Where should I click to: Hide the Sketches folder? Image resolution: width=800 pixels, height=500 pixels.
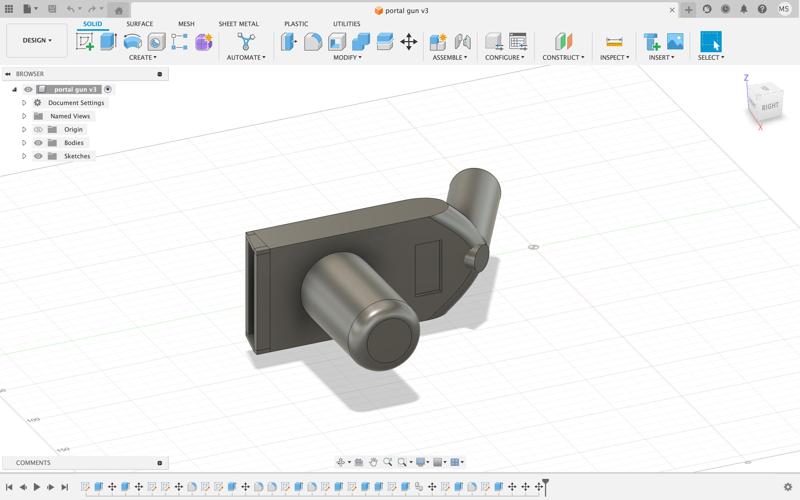pyautogui.click(x=38, y=156)
